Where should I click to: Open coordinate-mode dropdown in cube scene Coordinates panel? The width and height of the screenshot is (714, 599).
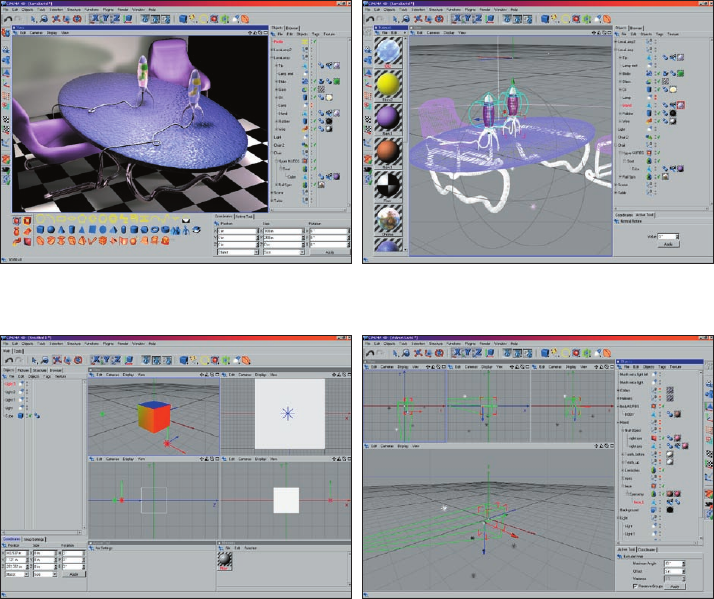17,574
